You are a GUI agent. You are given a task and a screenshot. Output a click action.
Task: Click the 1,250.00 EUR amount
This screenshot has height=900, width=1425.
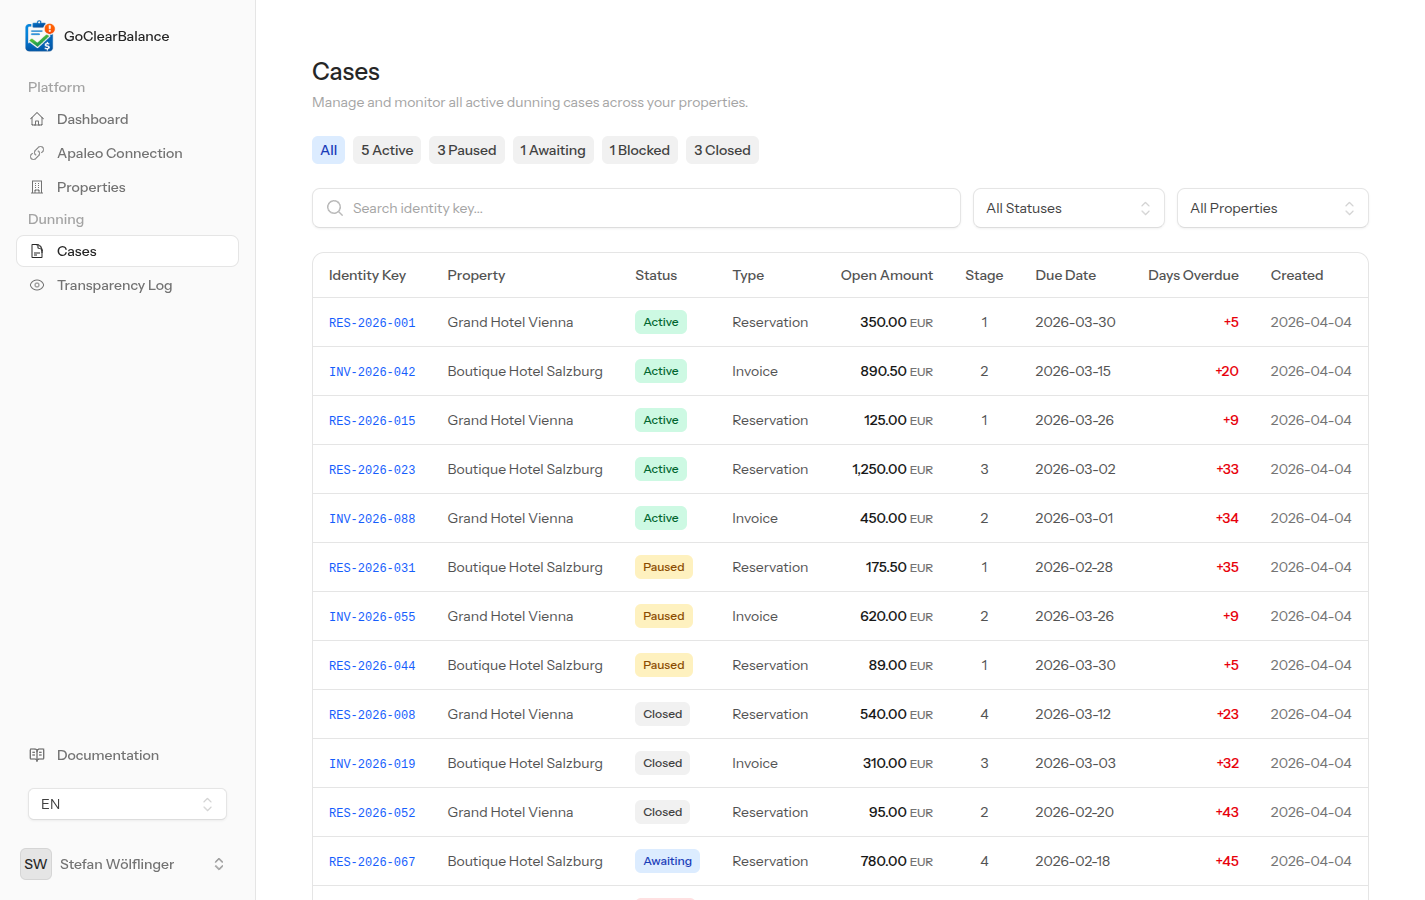[892, 469]
